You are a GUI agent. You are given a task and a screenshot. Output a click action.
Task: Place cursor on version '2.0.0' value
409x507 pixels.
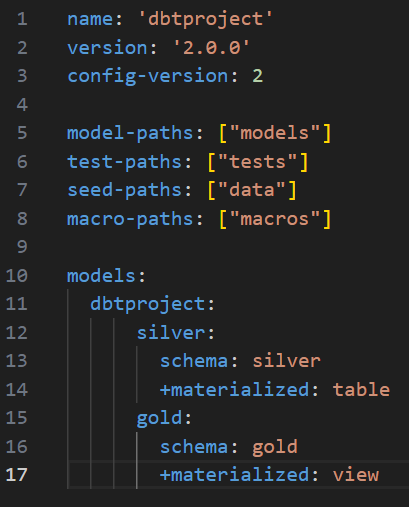pyautogui.click(x=211, y=48)
